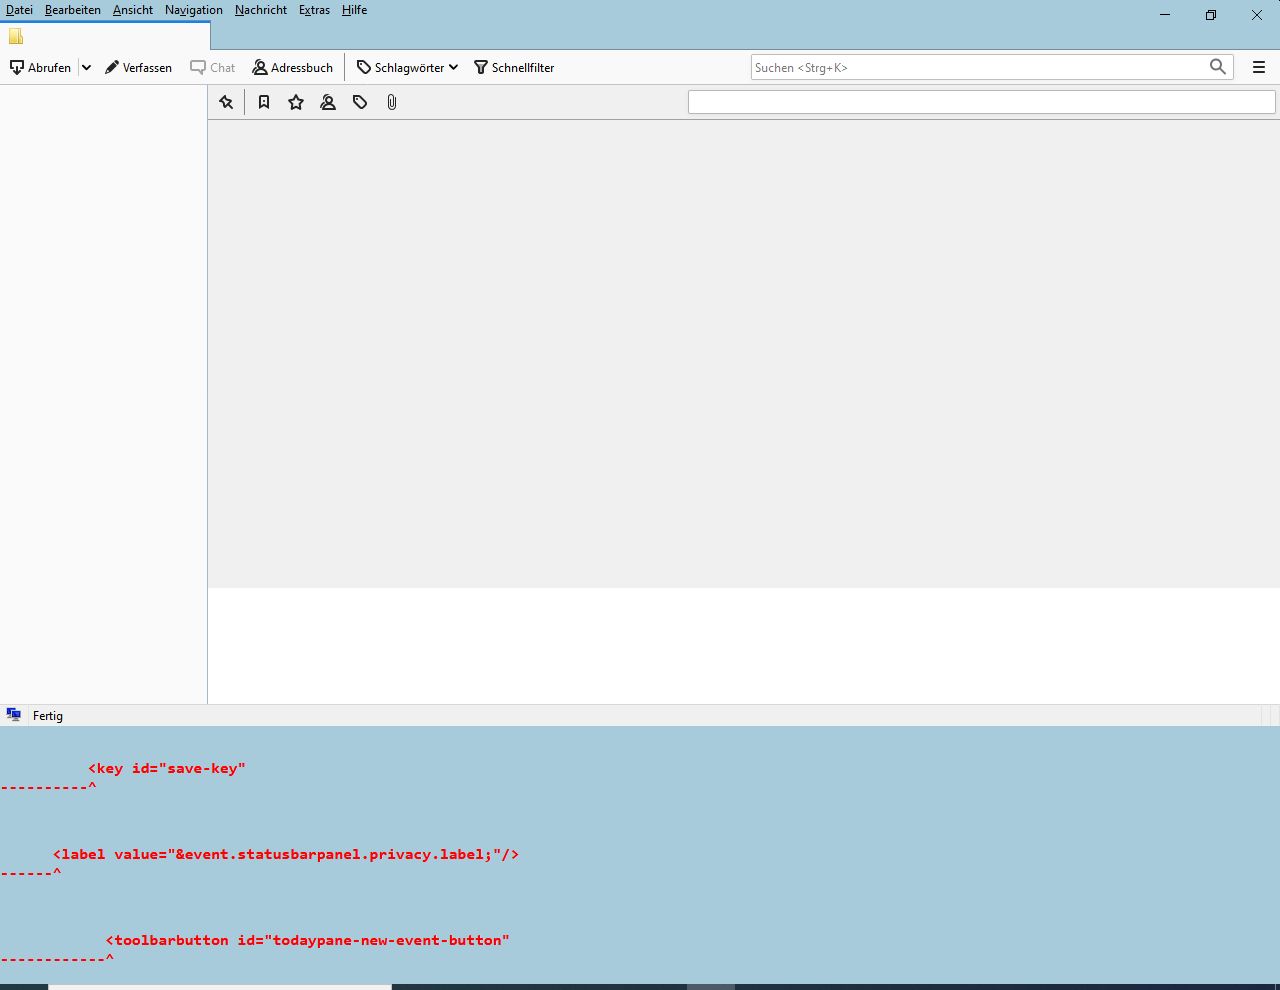1280x990 pixels.
Task: Open the Datei menu
Action: [x=19, y=10]
